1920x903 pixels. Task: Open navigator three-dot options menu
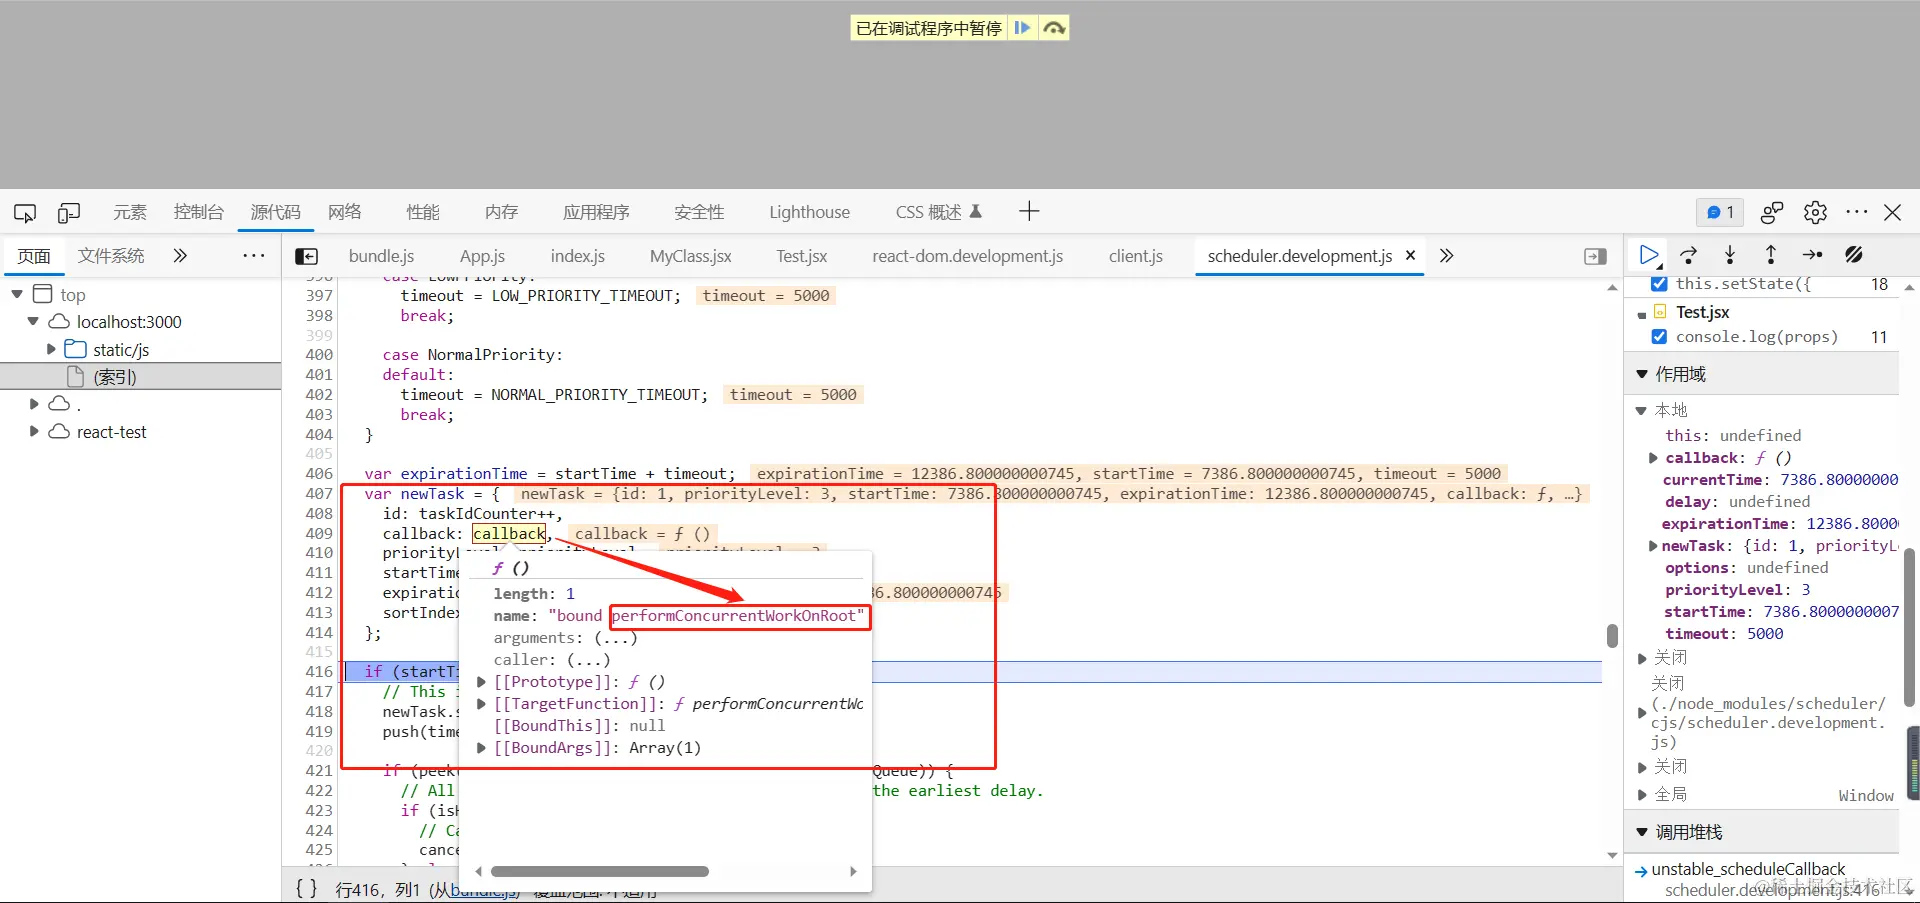(254, 256)
